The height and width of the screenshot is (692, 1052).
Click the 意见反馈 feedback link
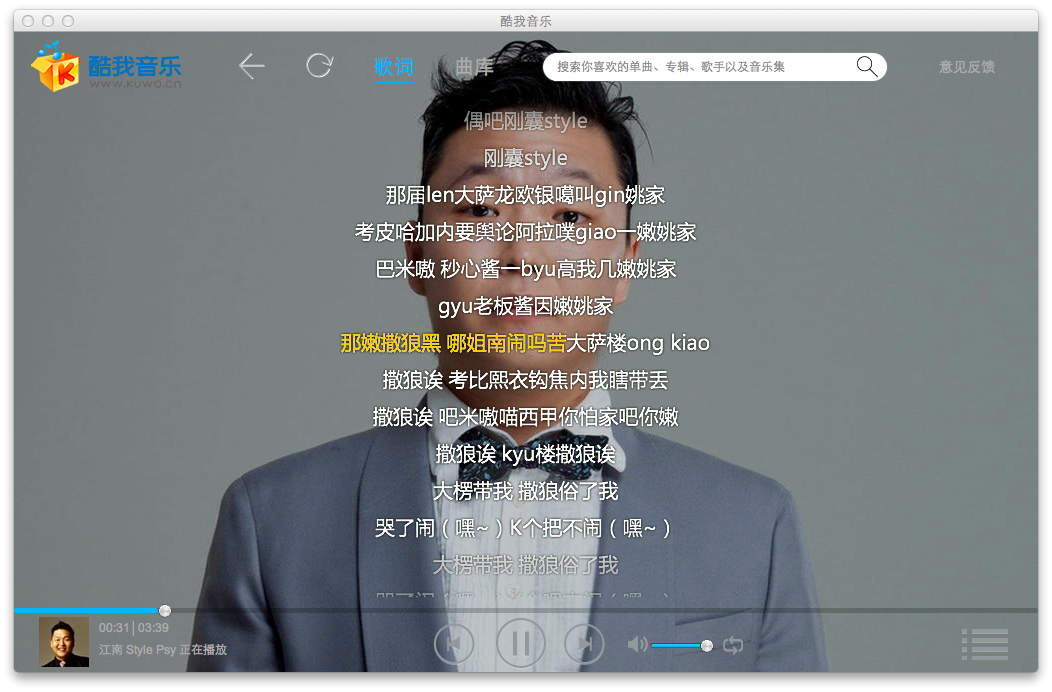point(966,68)
